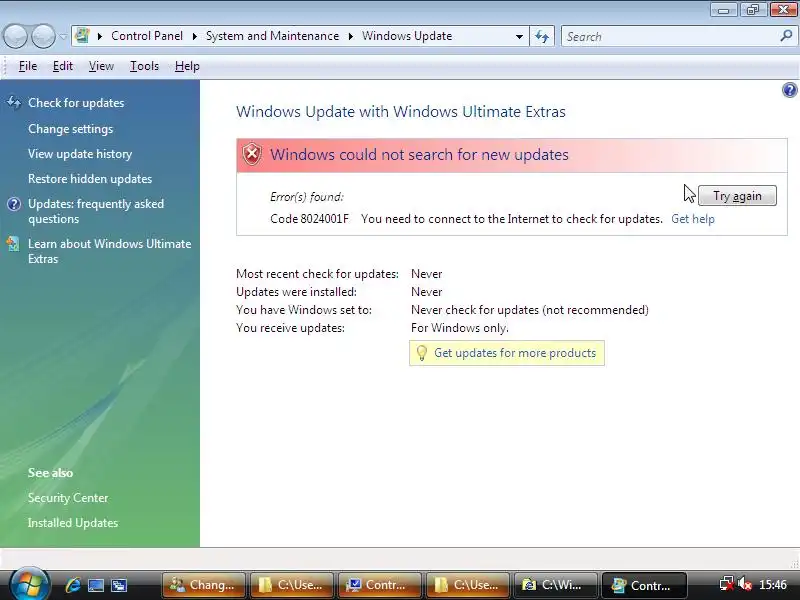Open Updates: frequently asked questions
Viewport: 800px width, 600px height.
coord(96,211)
